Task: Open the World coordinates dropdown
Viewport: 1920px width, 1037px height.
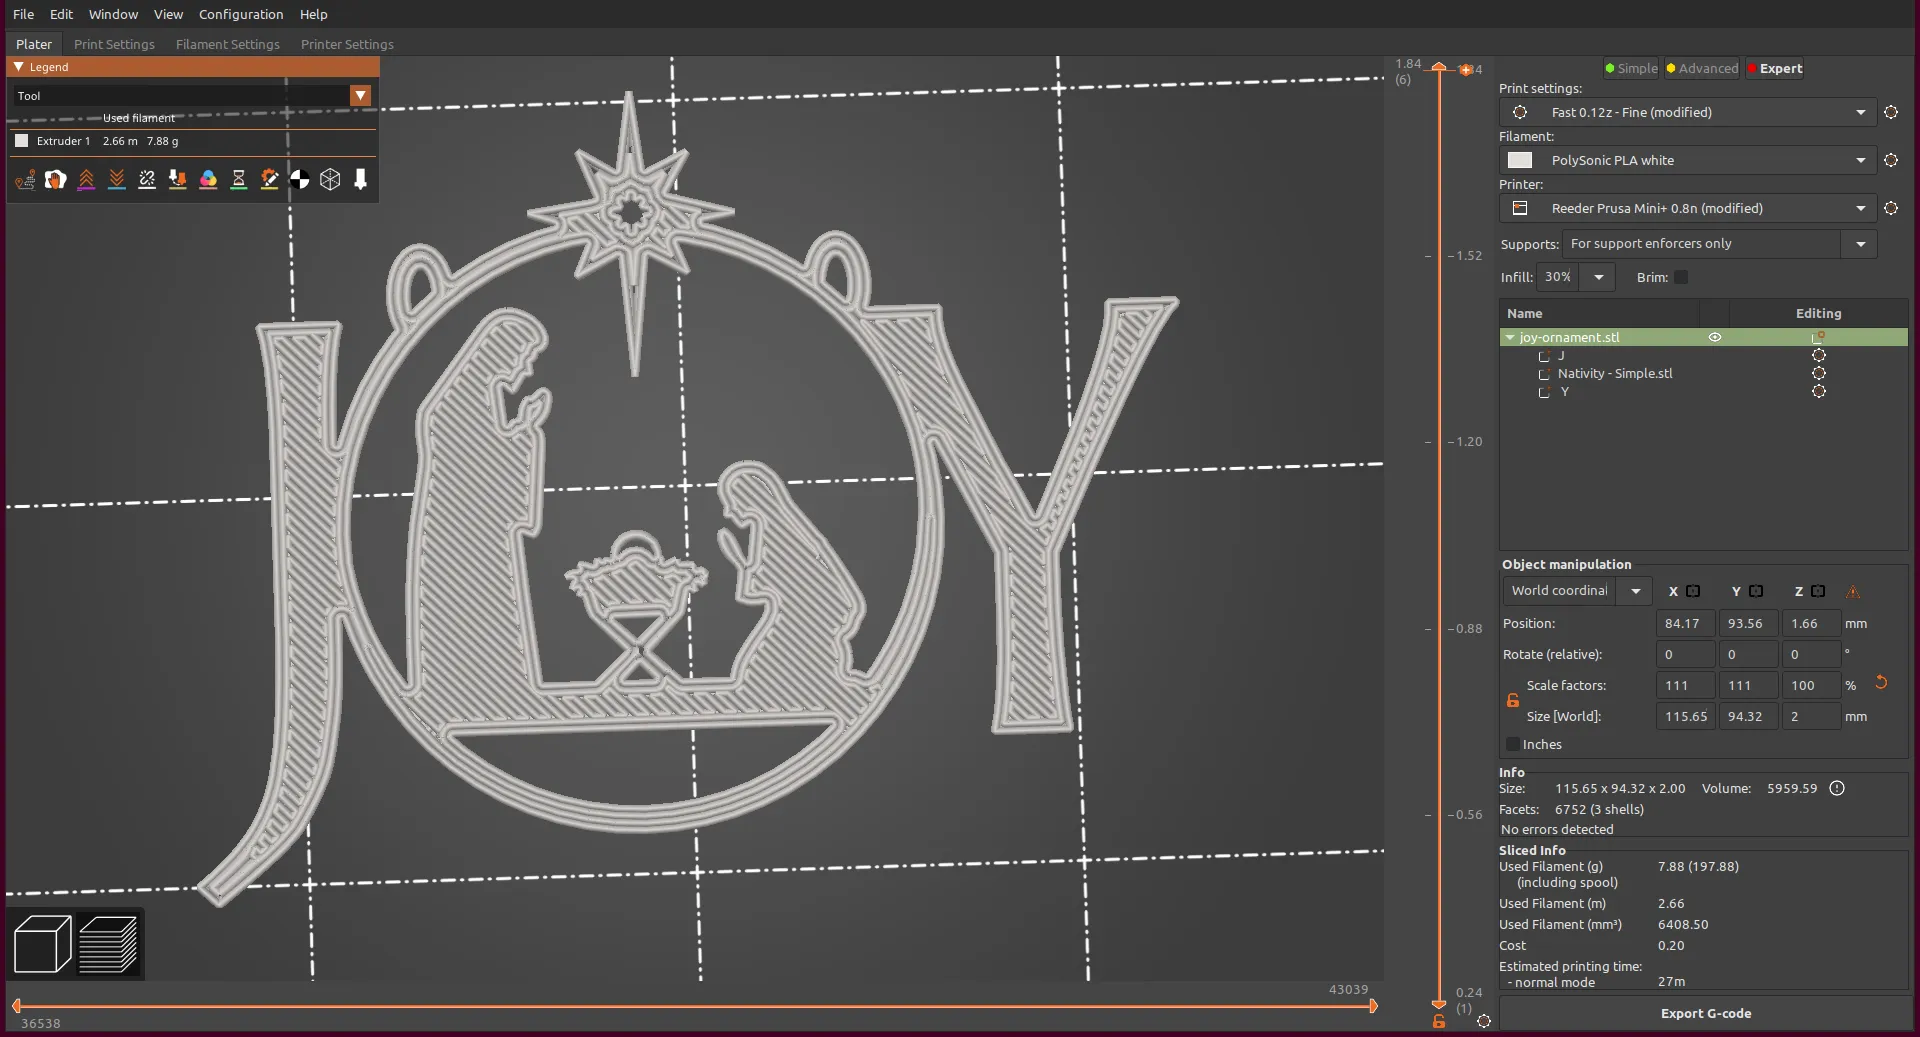Action: coord(1635,591)
